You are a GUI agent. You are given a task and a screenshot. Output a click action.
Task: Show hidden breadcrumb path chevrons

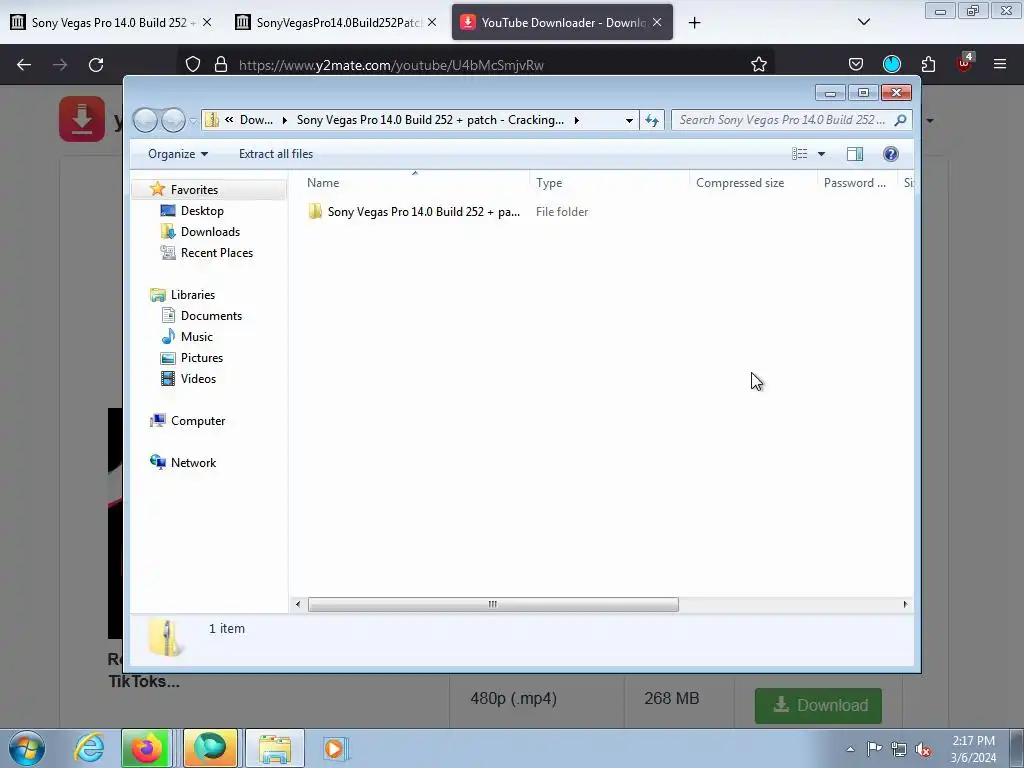pos(229,120)
